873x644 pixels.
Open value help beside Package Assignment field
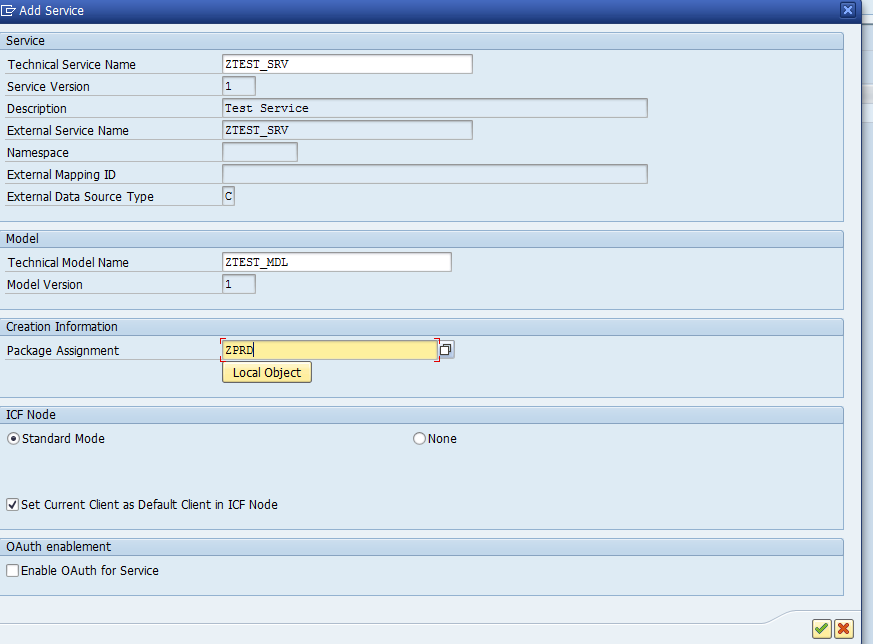point(447,350)
